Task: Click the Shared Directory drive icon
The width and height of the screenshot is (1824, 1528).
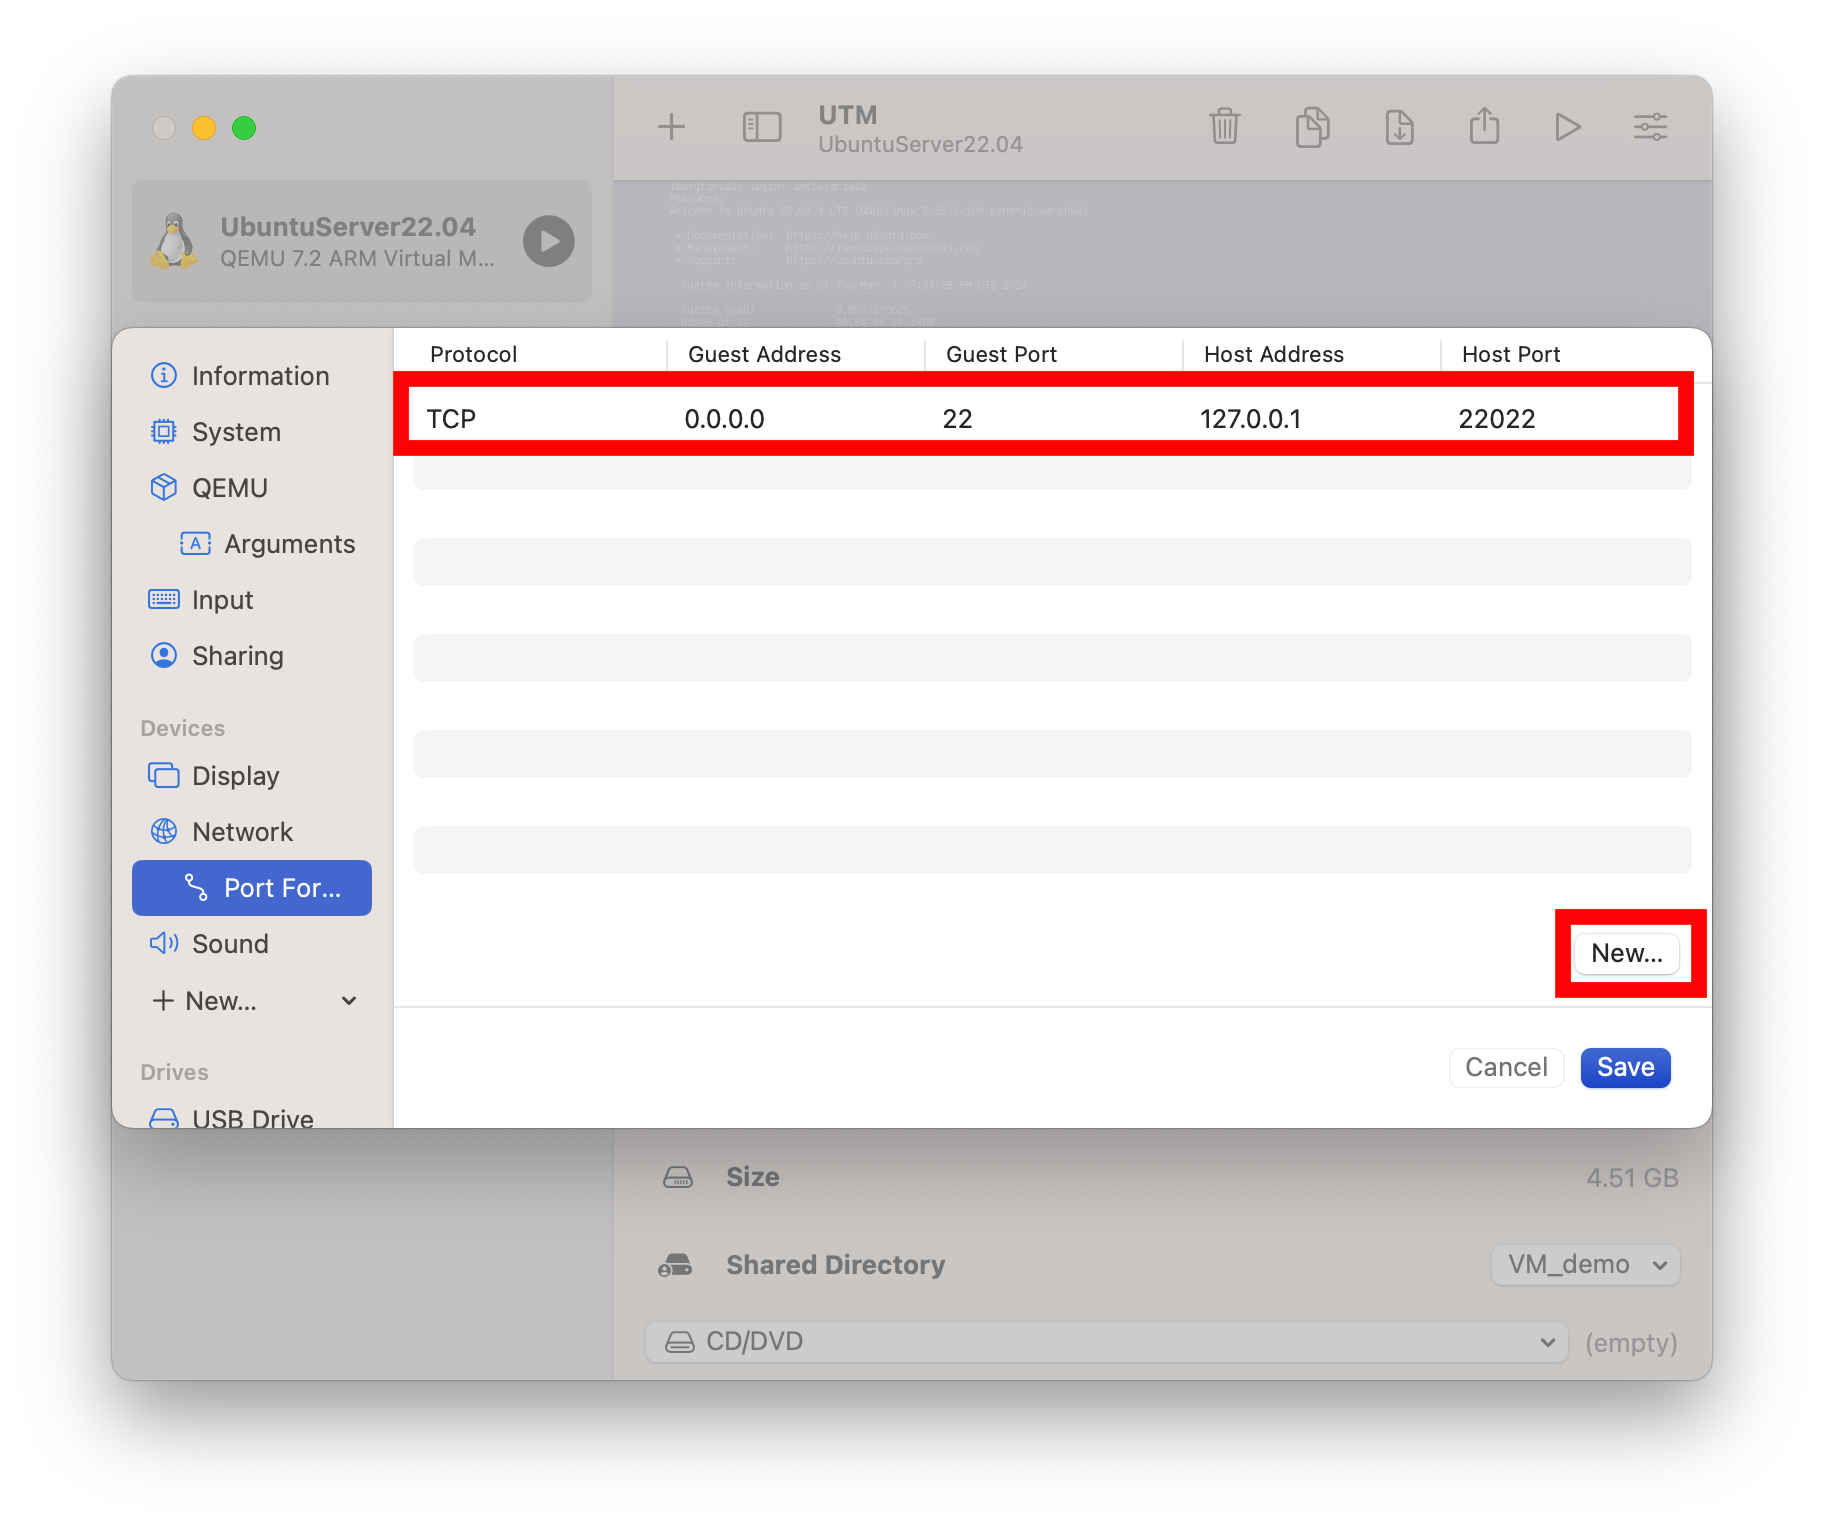Action: pyautogui.click(x=675, y=1265)
